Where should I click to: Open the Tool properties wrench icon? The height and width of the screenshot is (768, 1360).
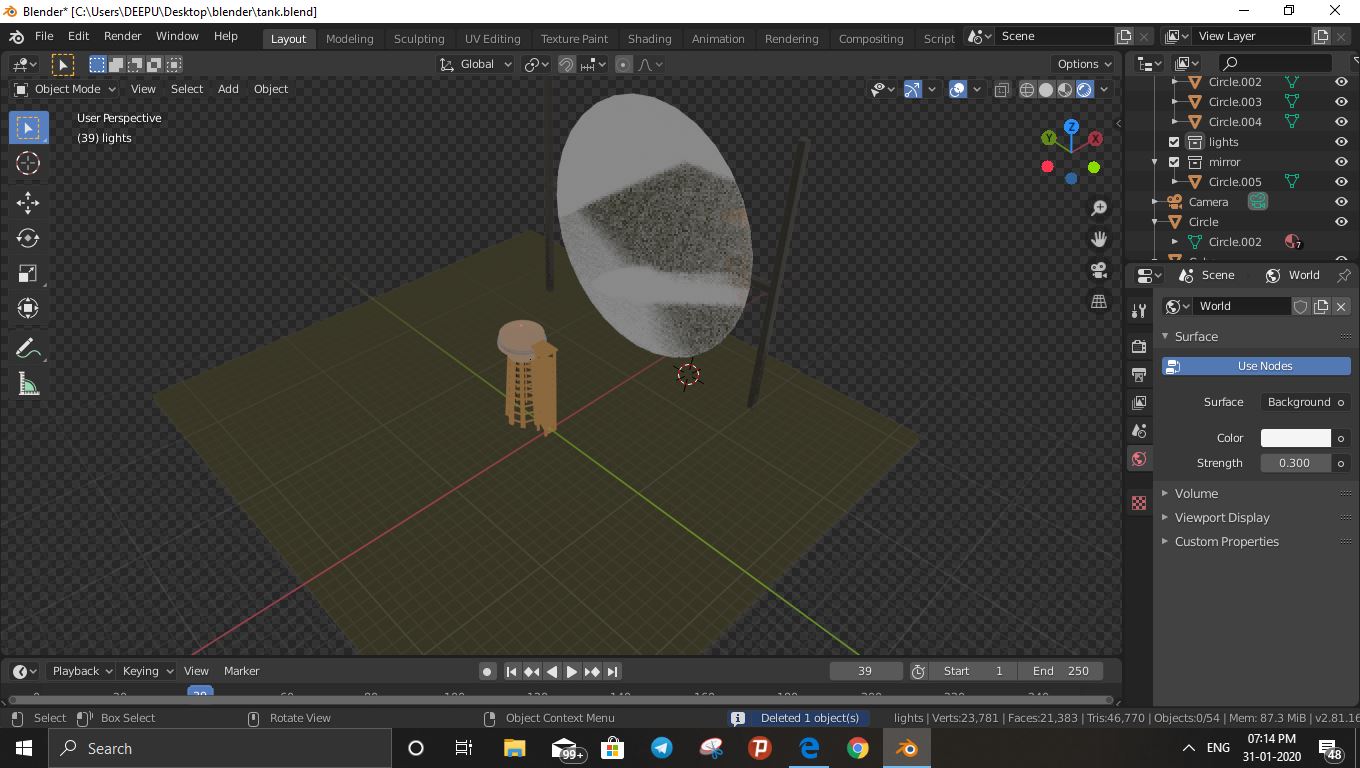[1139, 311]
